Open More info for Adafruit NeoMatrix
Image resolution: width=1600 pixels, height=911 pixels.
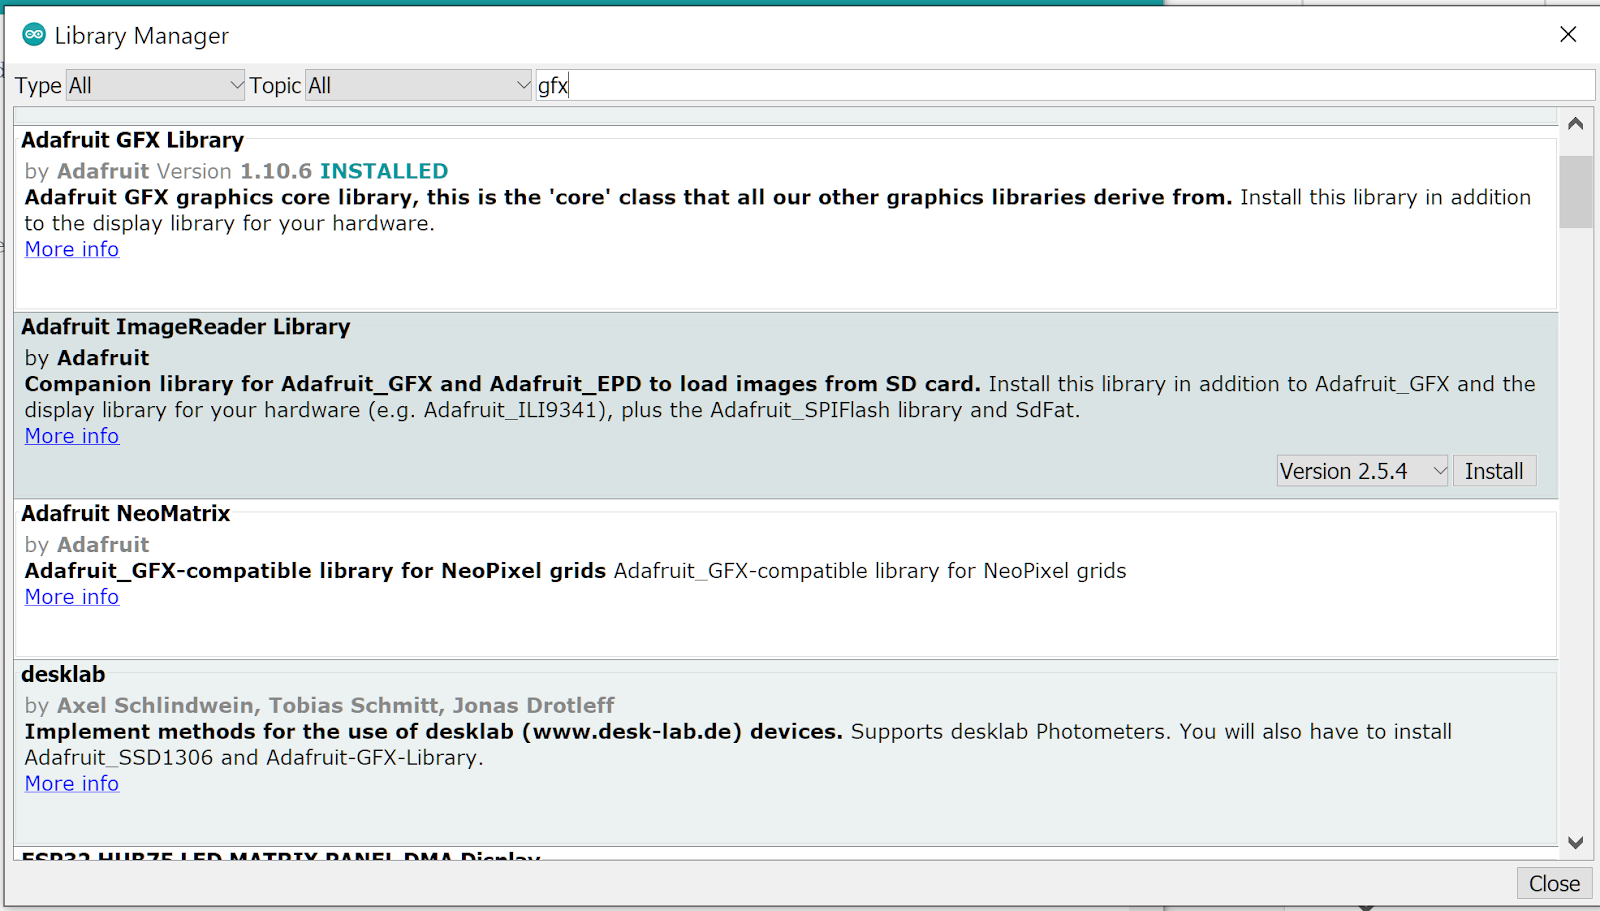72,597
